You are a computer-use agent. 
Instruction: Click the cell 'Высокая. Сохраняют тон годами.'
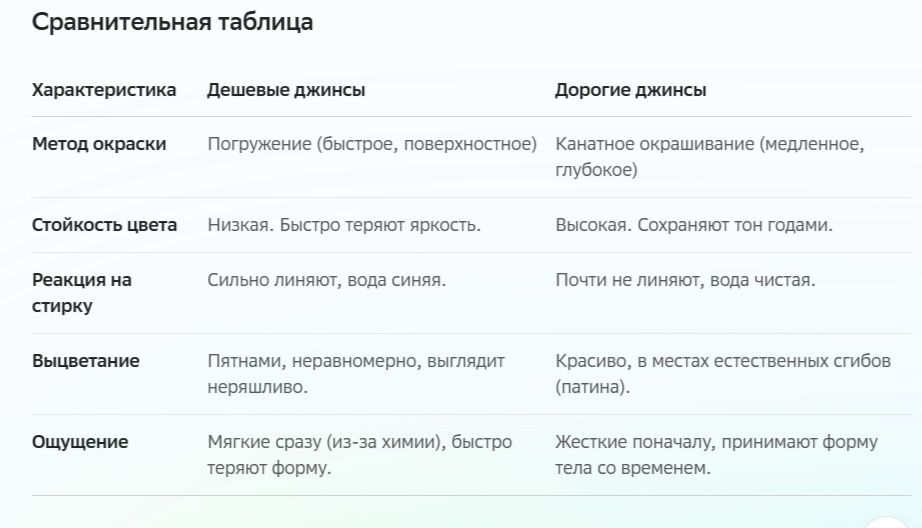tap(694, 225)
